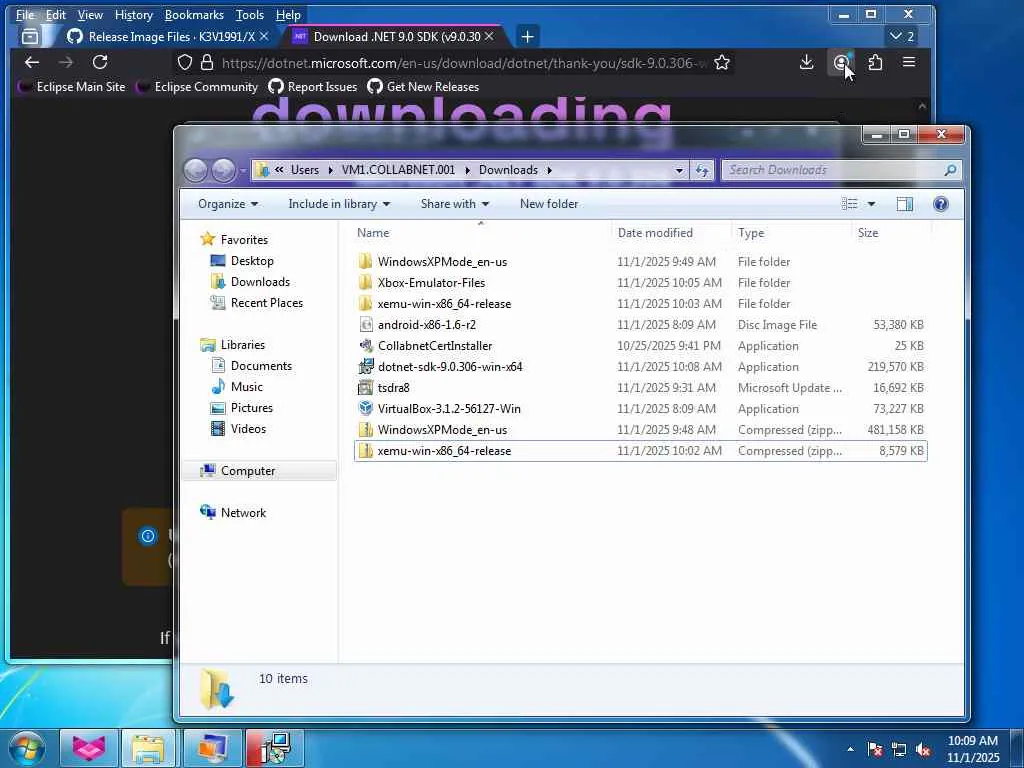Open the browser View menu
Viewport: 1024px width, 768px height.
90,14
